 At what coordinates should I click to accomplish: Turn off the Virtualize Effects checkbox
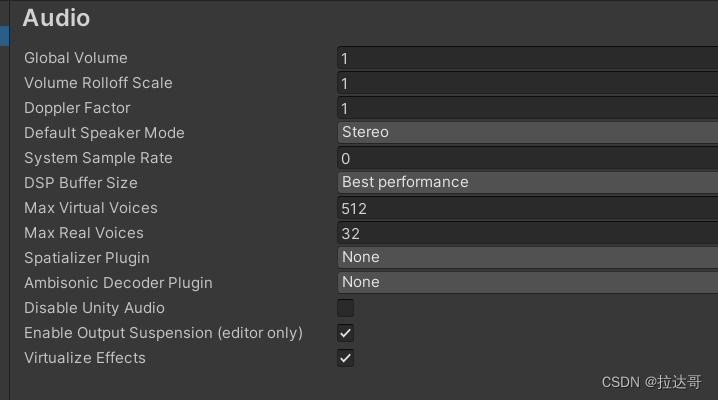(x=345, y=358)
